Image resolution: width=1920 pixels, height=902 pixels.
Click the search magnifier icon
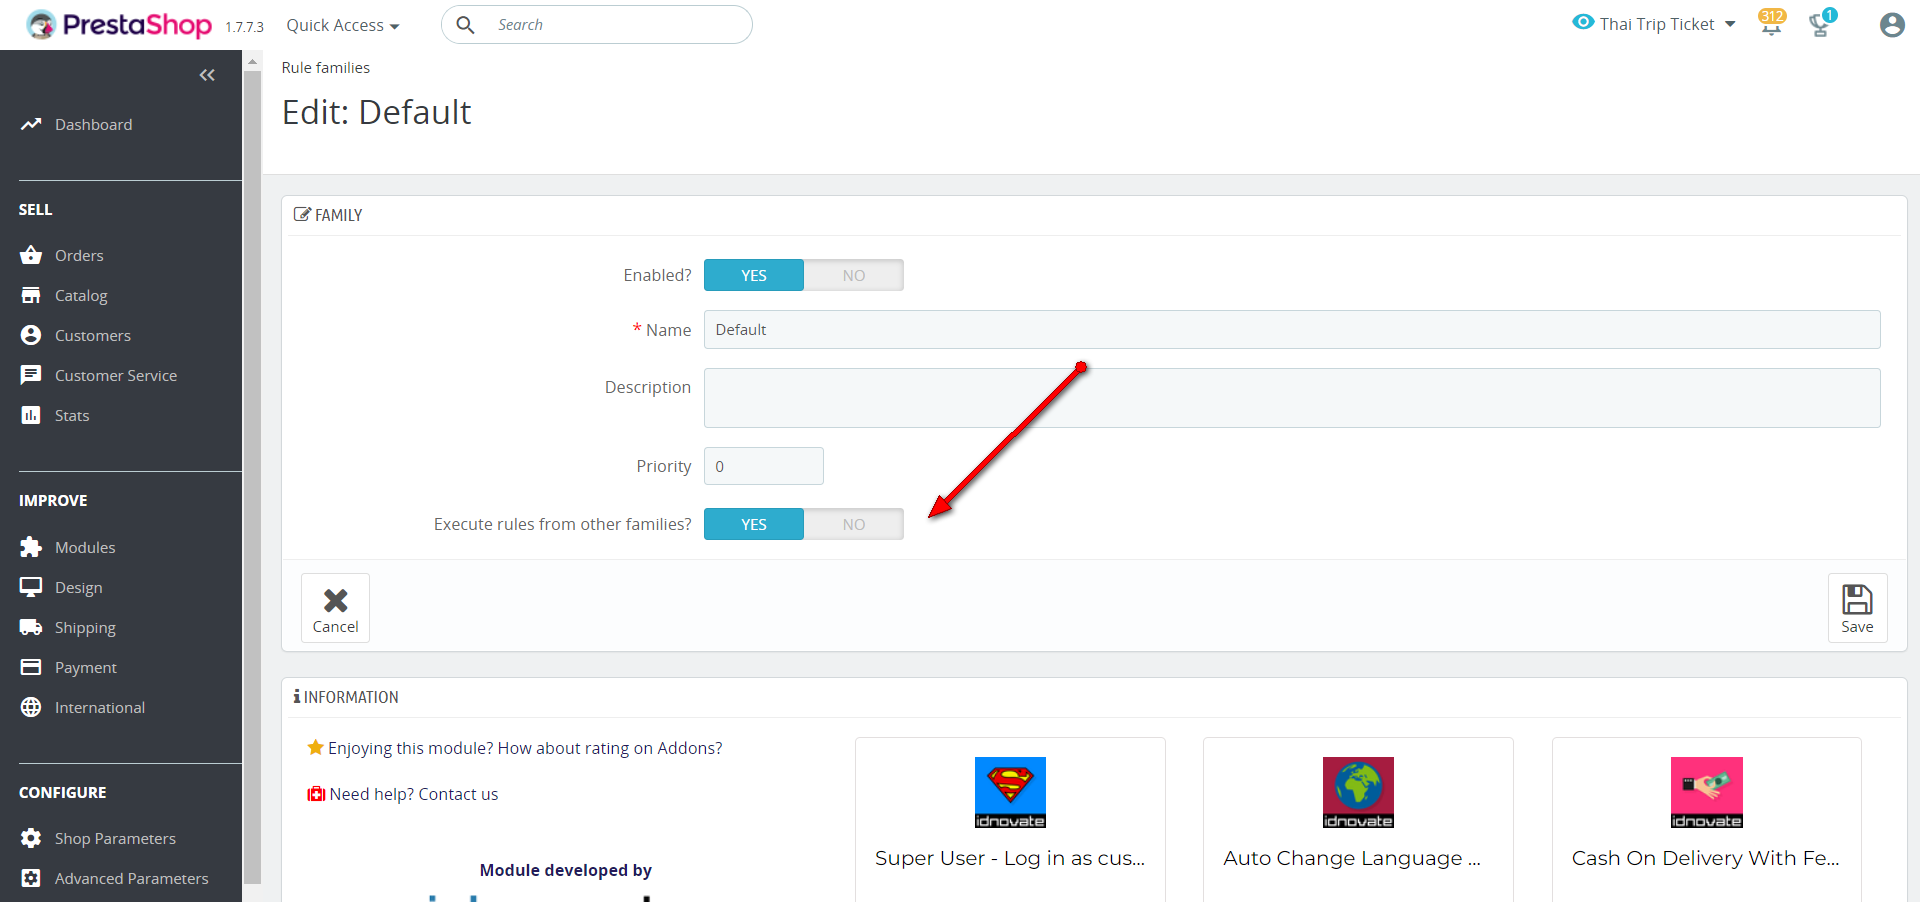pyautogui.click(x=465, y=25)
